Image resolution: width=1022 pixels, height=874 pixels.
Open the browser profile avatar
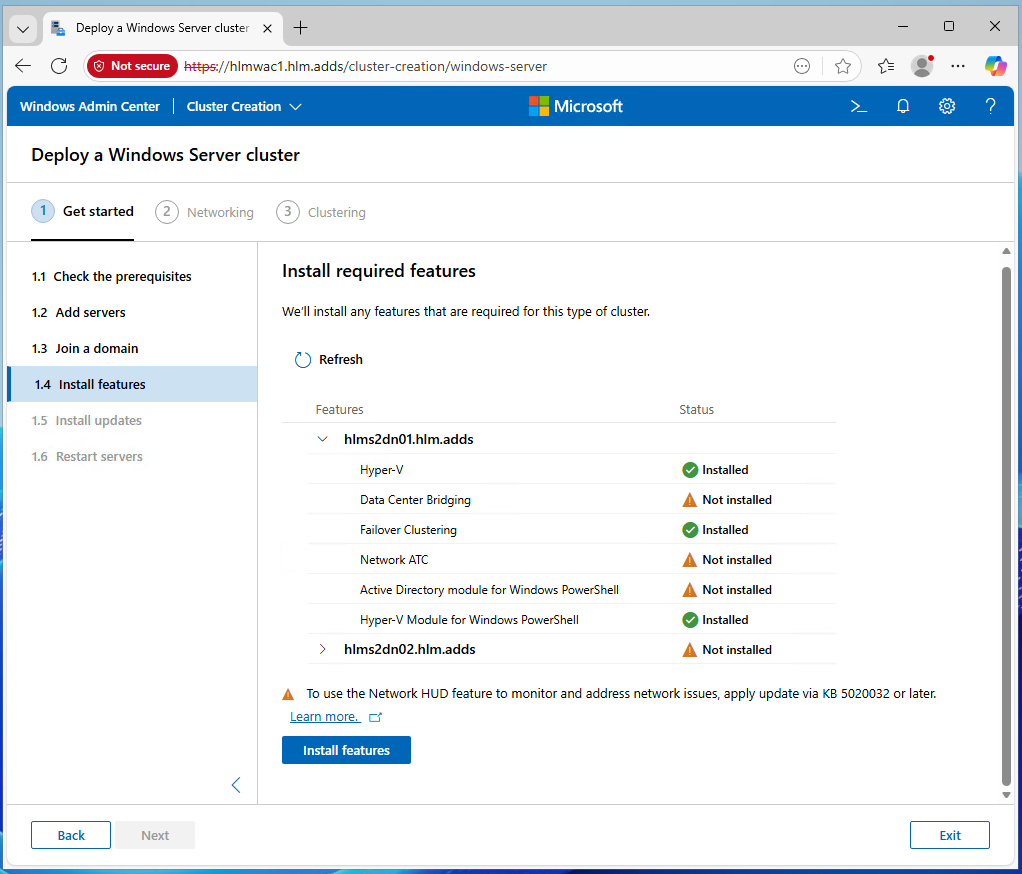(x=922, y=66)
